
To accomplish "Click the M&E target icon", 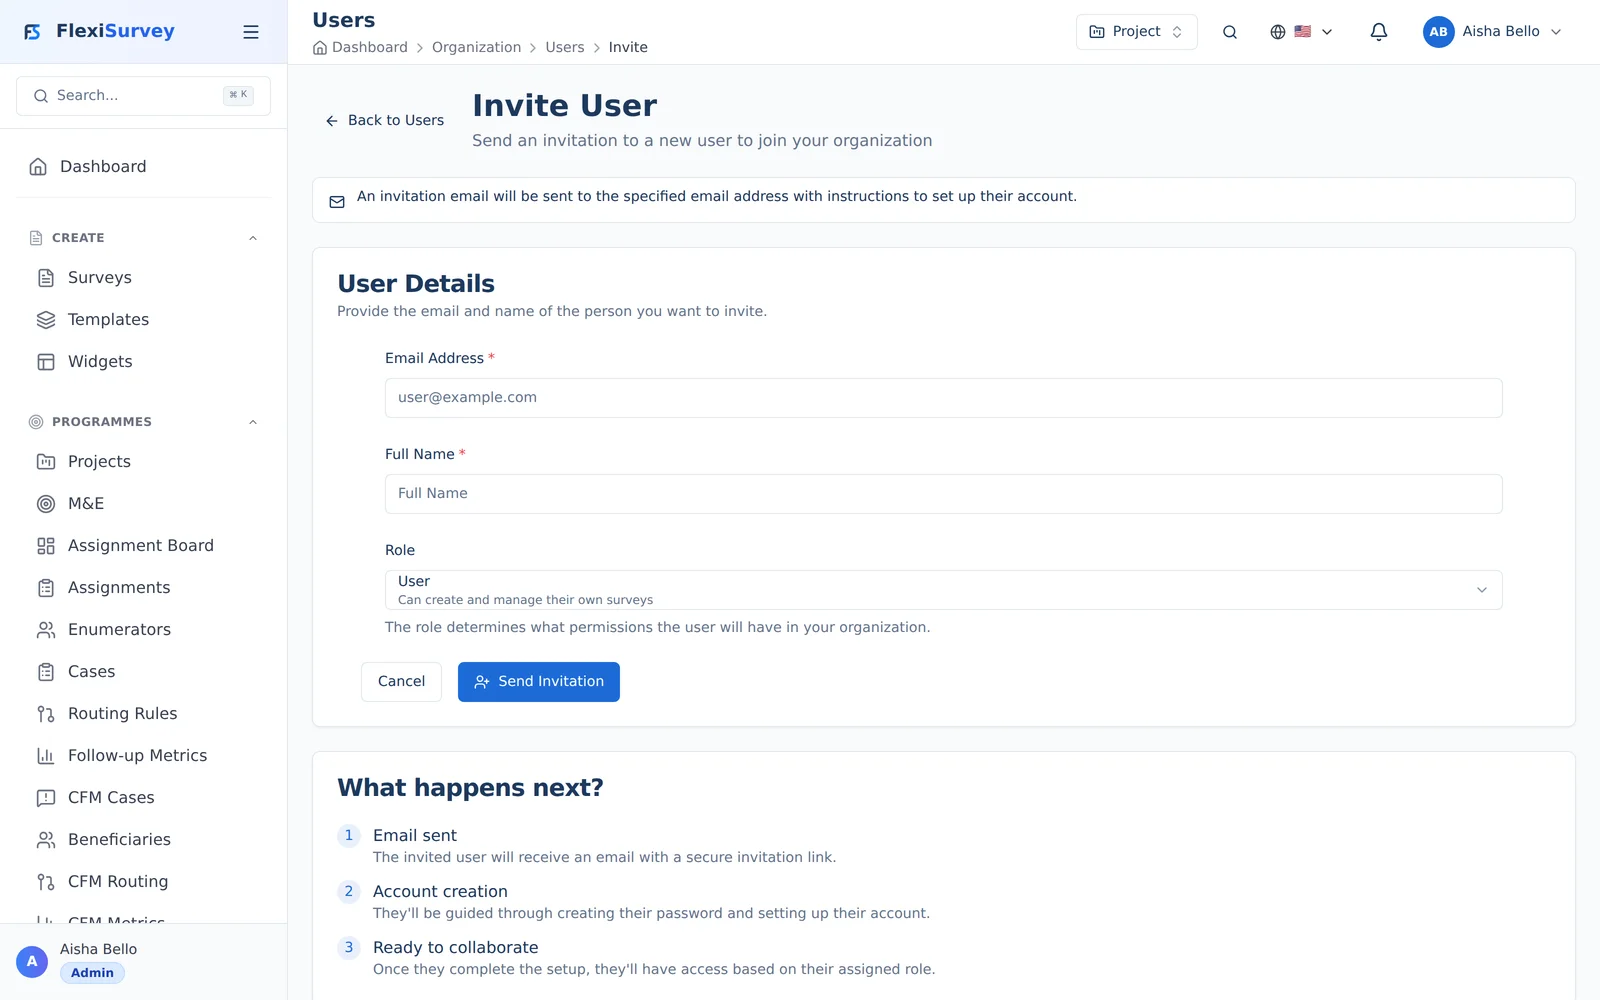I will 46,504.
